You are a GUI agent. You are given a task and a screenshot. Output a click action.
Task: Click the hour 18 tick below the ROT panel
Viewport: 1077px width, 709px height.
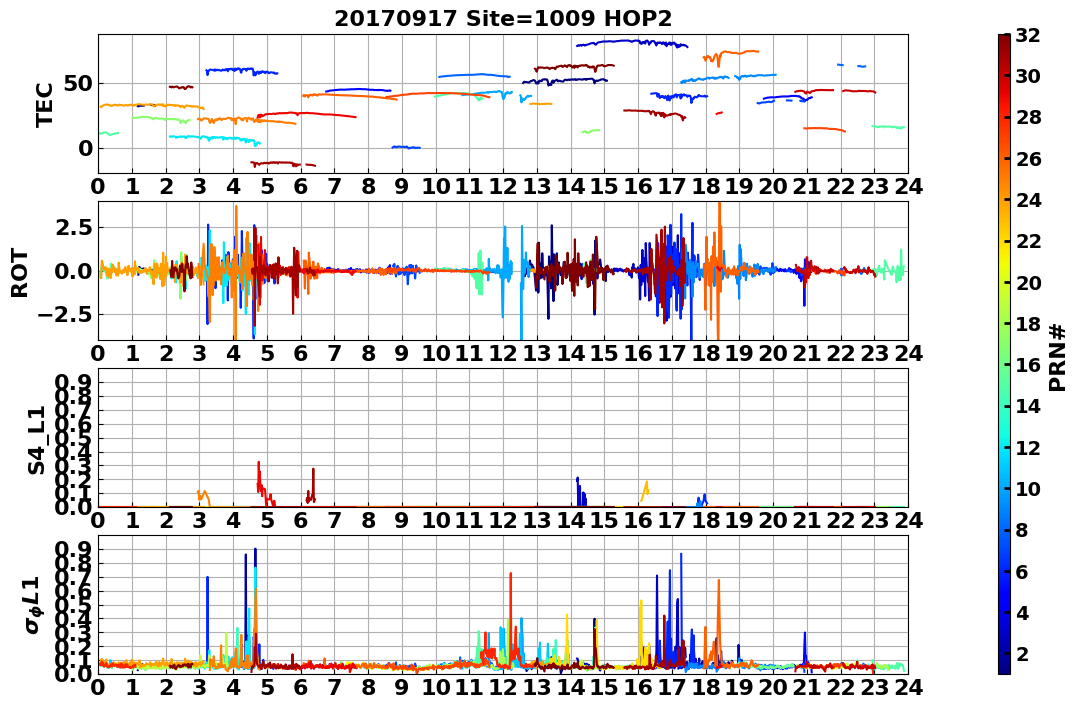point(705,353)
